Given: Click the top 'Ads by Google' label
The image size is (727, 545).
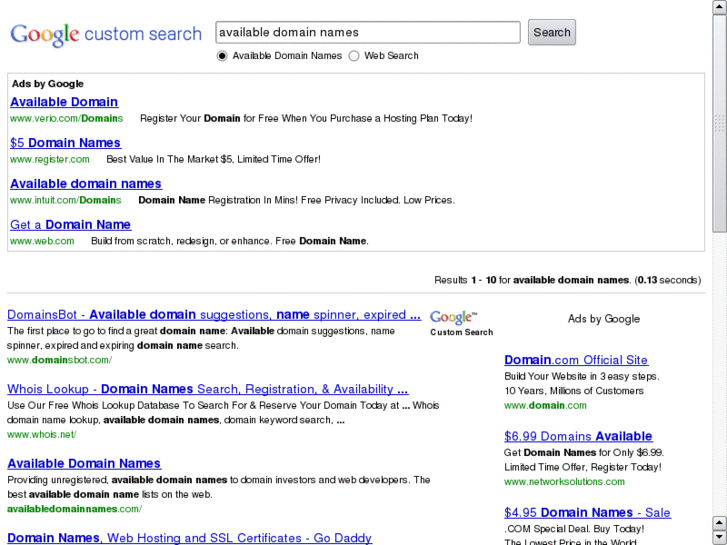Looking at the screenshot, I should tap(48, 84).
